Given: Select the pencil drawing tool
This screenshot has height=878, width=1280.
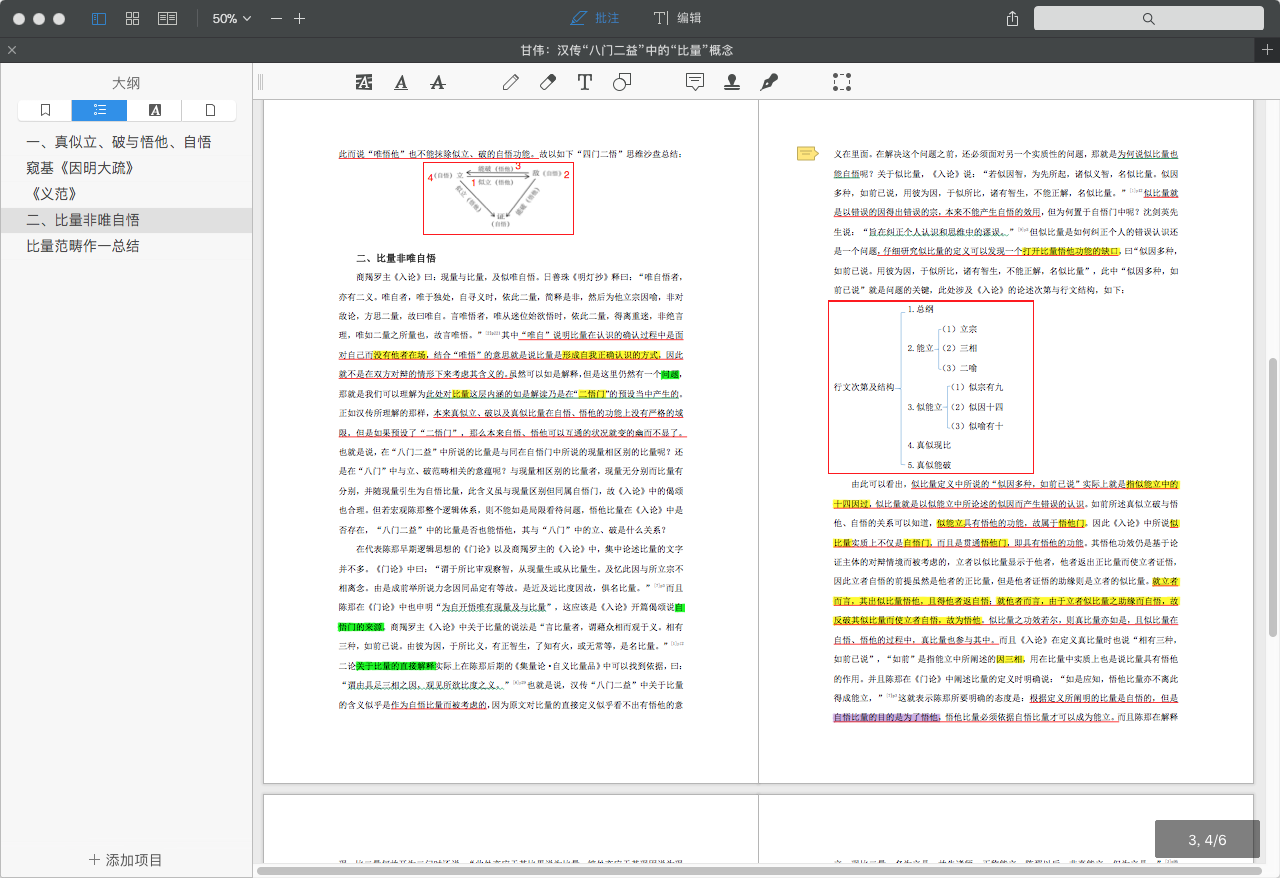Looking at the screenshot, I should pos(511,82).
